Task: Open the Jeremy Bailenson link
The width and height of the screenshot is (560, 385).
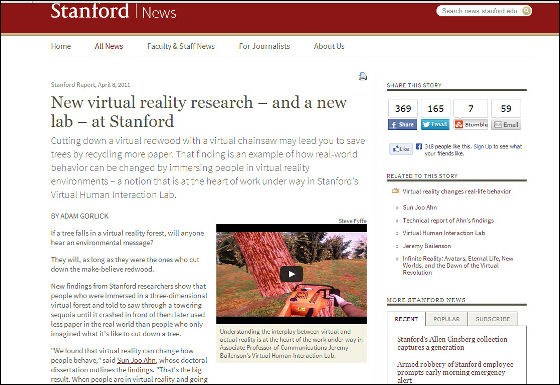Action: click(427, 246)
